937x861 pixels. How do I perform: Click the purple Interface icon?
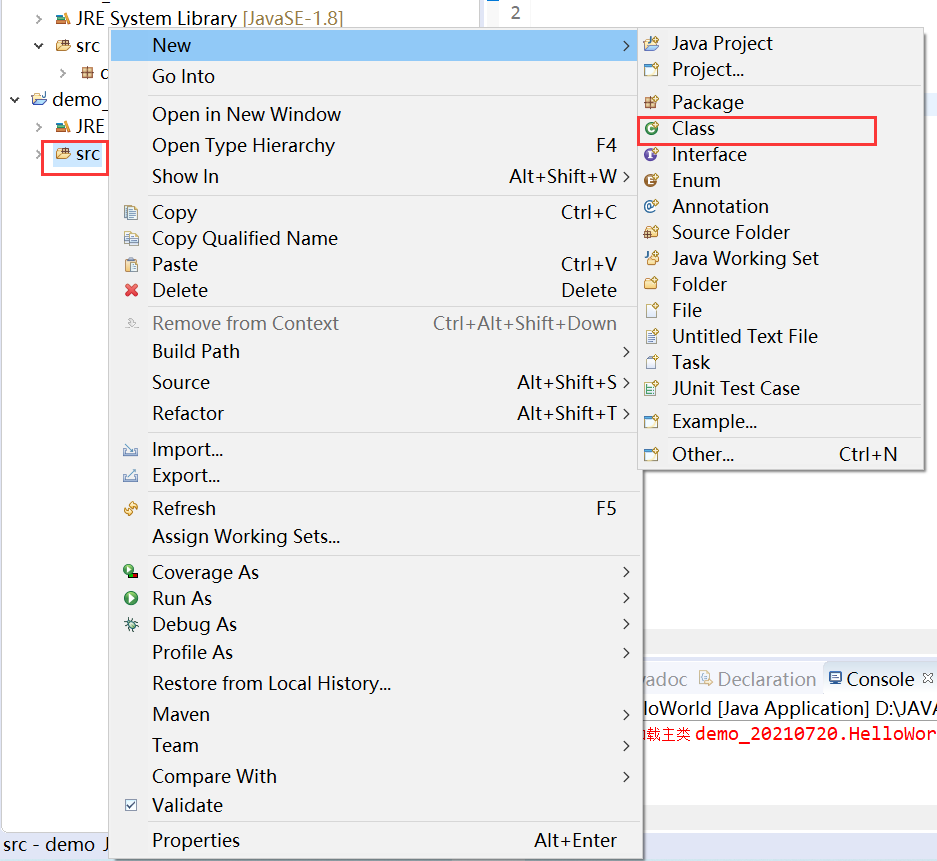pyautogui.click(x=651, y=154)
